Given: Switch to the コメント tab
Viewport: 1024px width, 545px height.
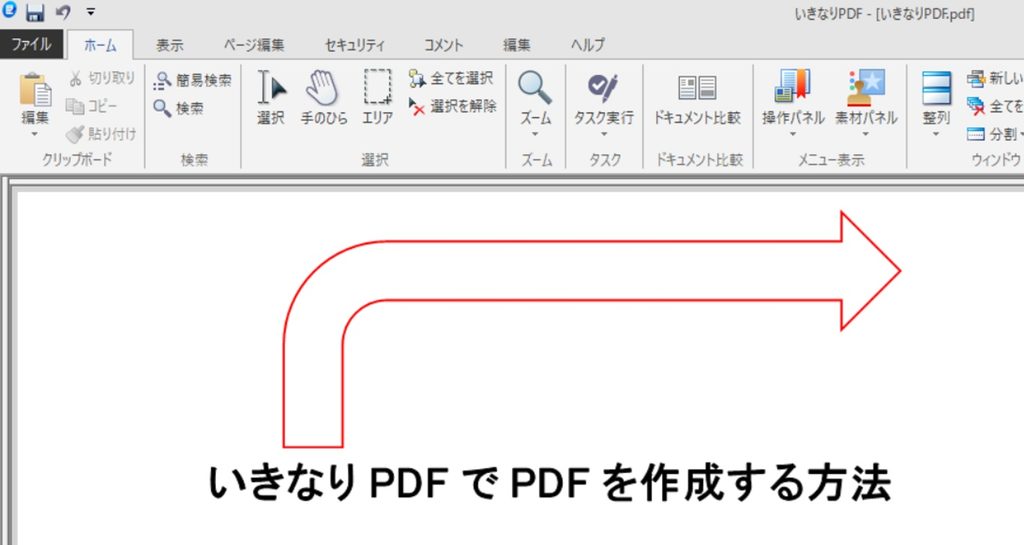Looking at the screenshot, I should (x=443, y=45).
